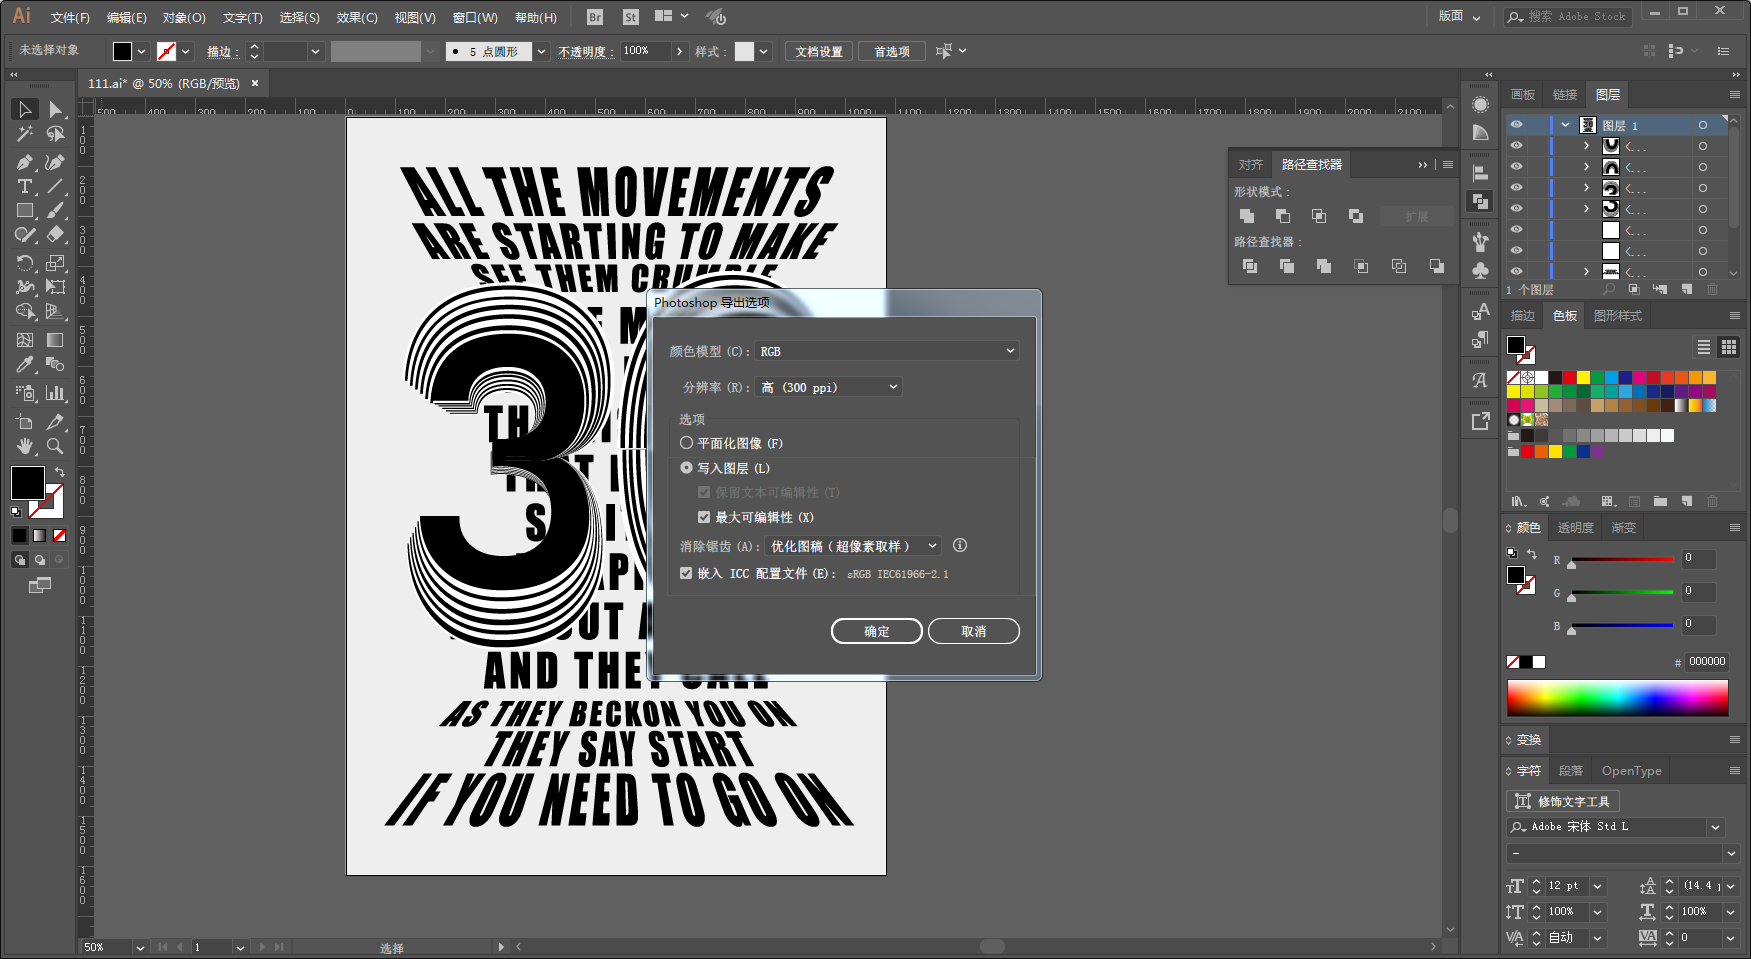Screen dimensions: 1751x959
Task: Select the Rotate tool
Action: pos(25,263)
